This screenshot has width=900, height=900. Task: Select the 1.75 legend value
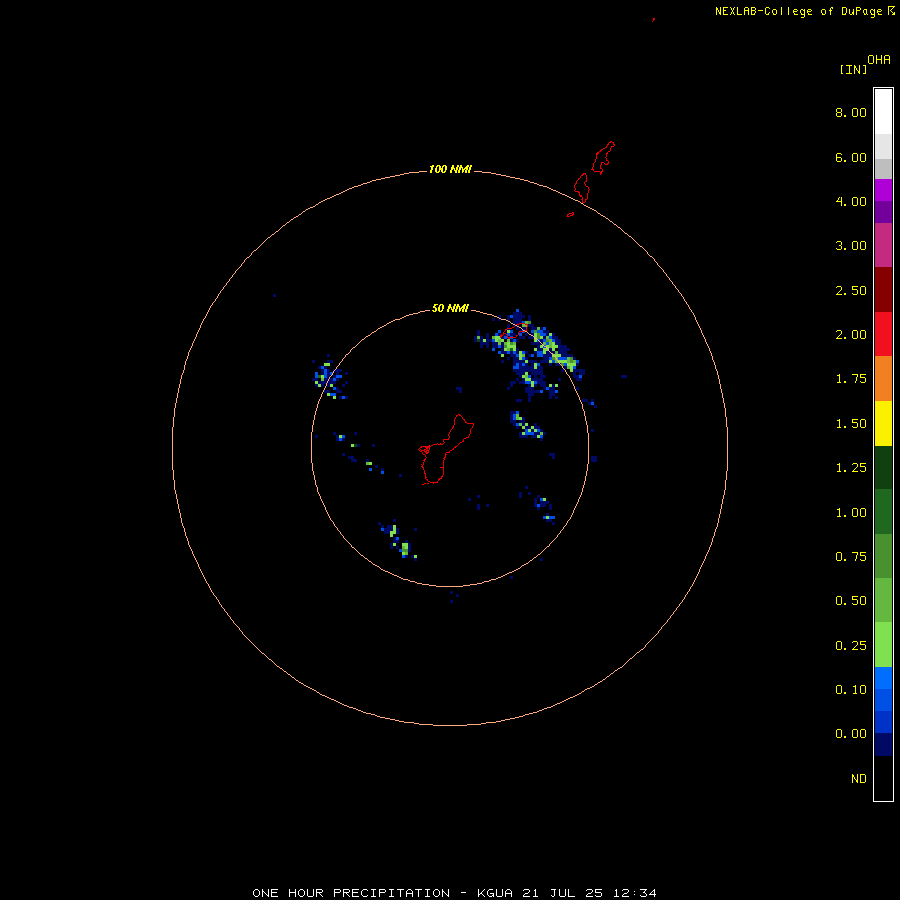[851, 379]
